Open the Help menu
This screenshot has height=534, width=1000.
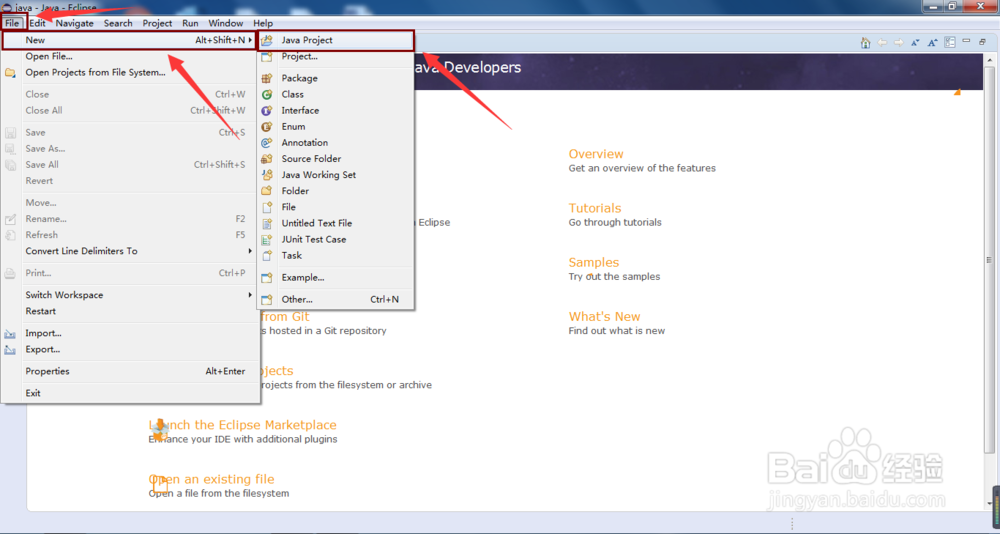point(263,23)
